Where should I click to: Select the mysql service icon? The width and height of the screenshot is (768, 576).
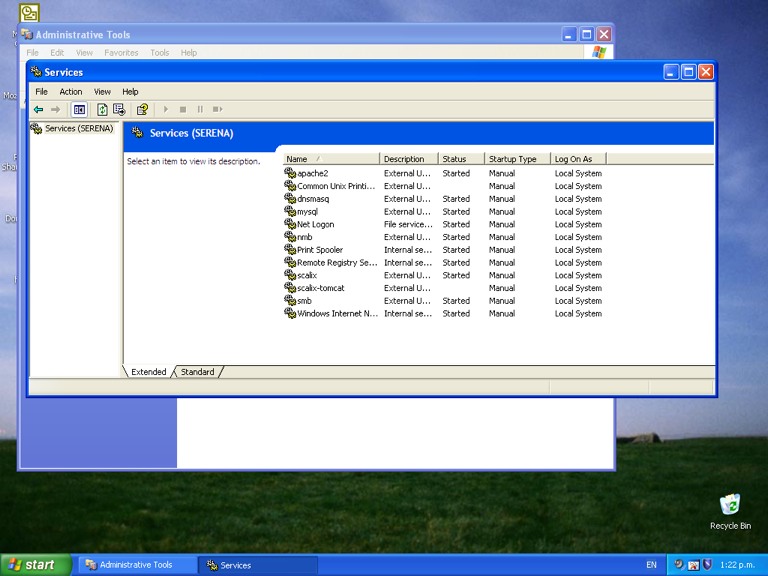290,211
